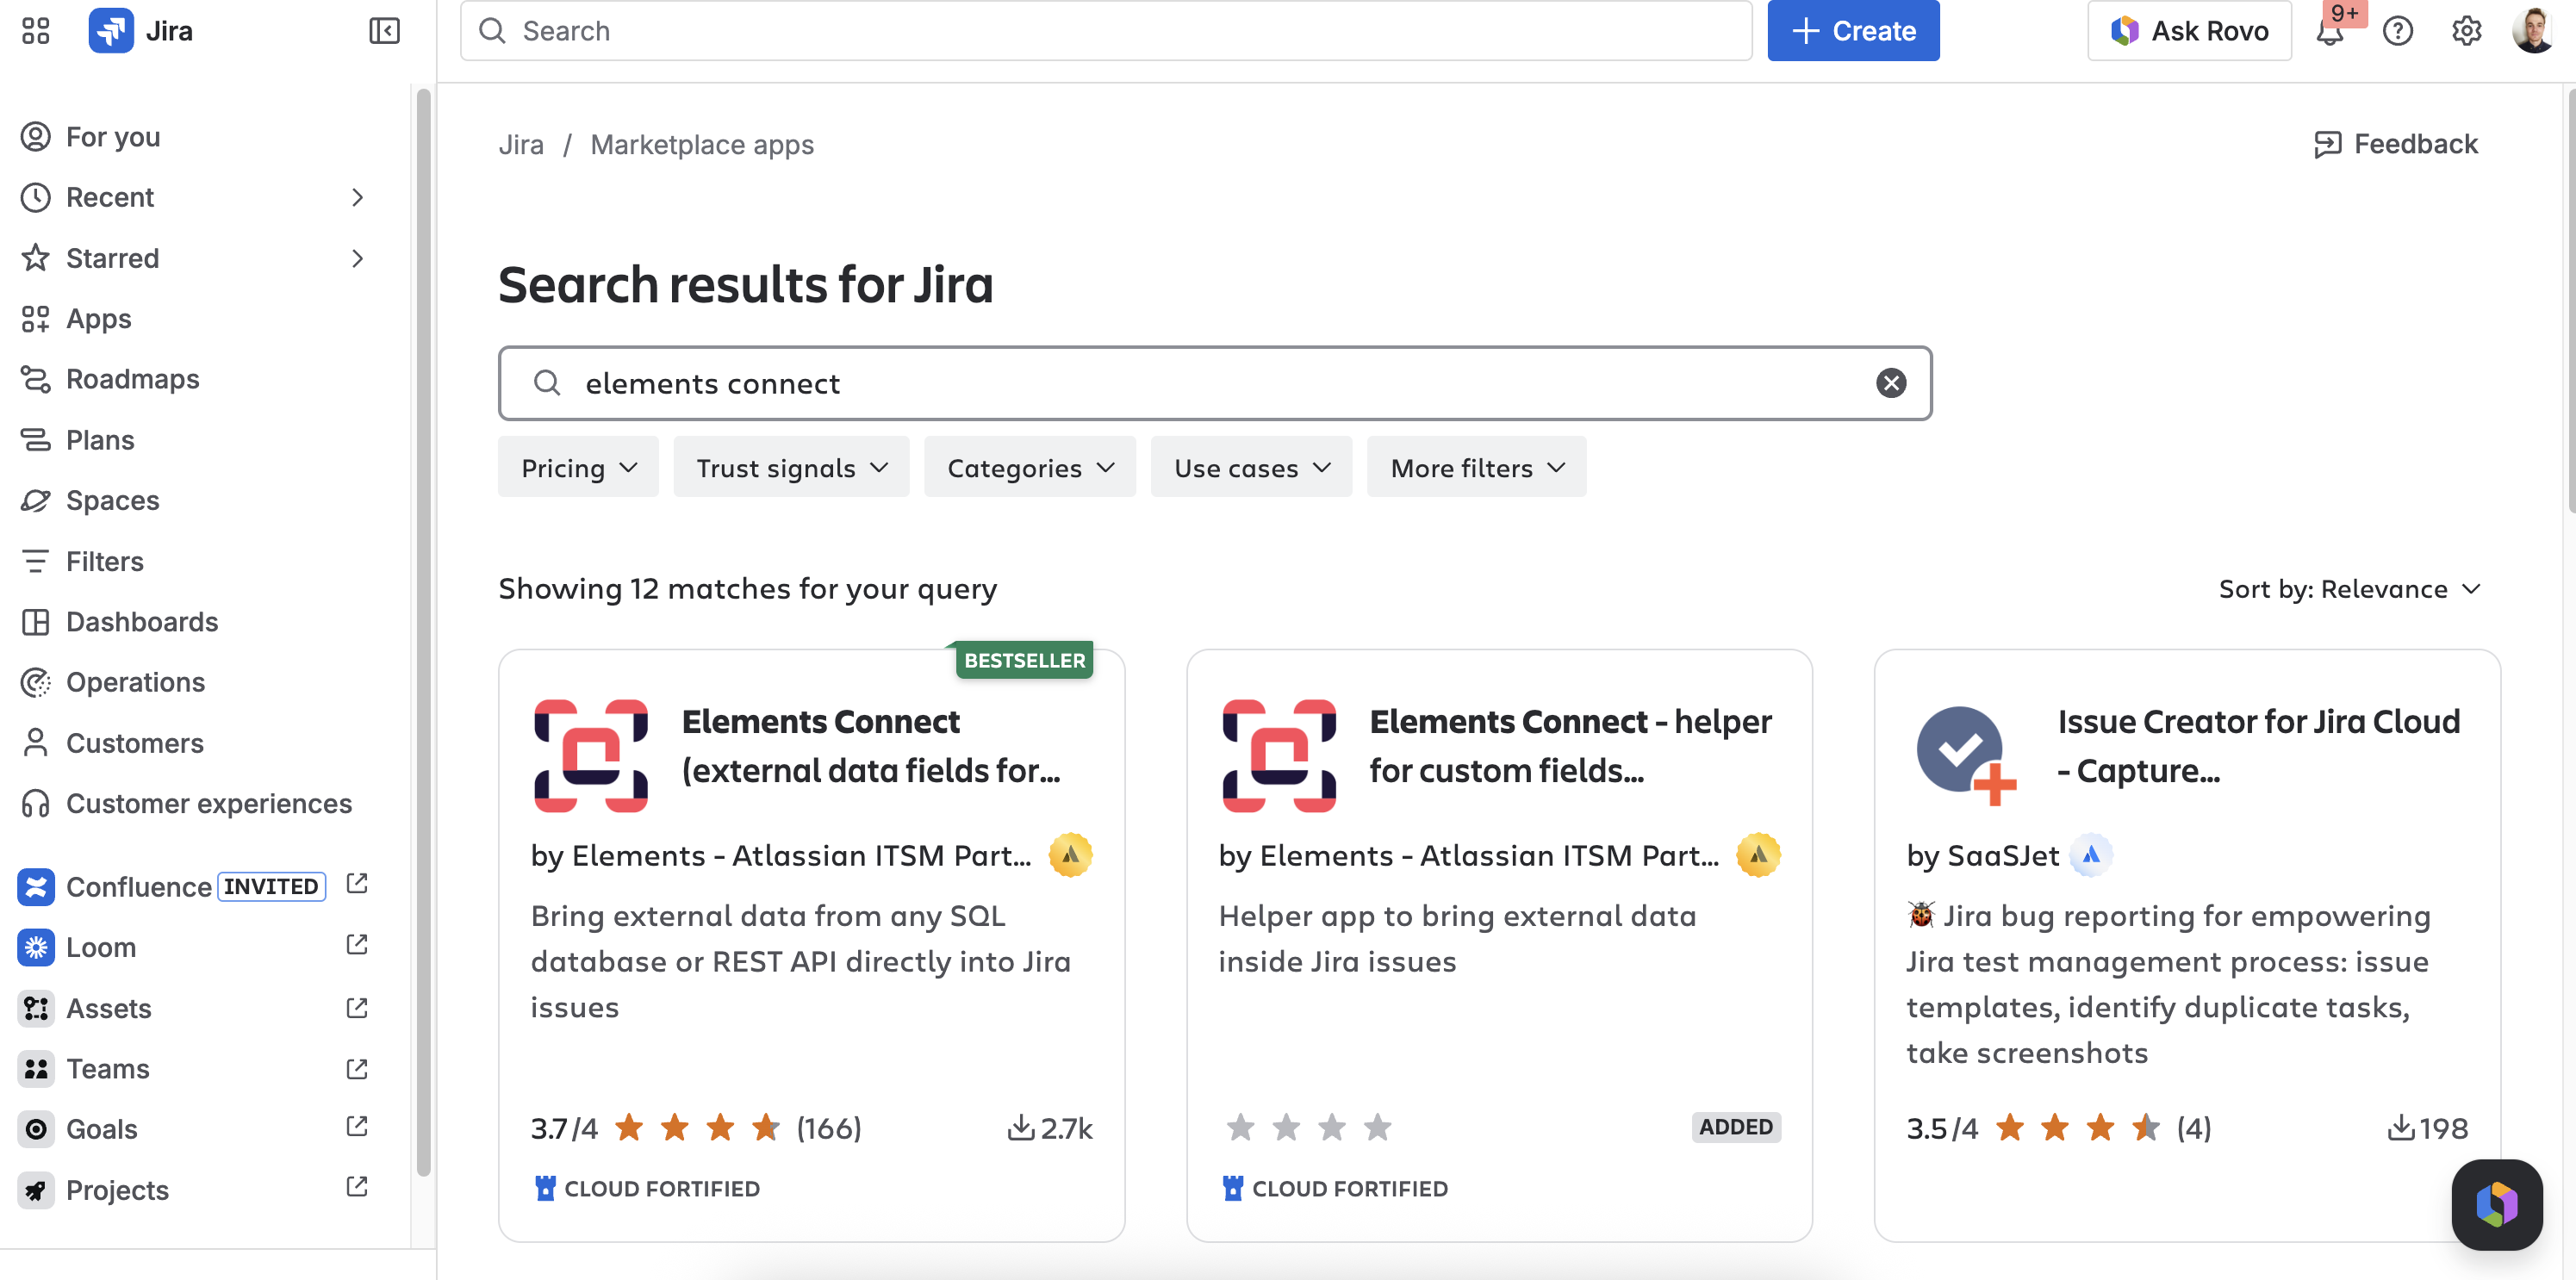This screenshot has height=1280, width=2576.
Task: Open the app switcher grid icon
Action: (x=35, y=31)
